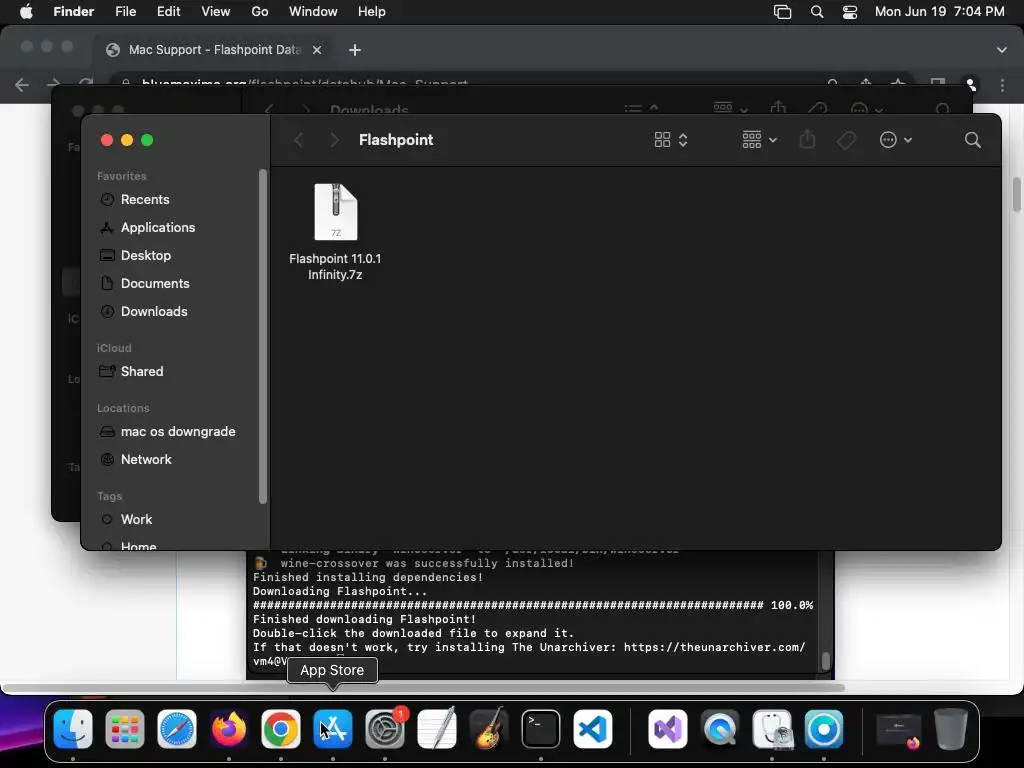Open Disk Utility from the Dock
The width and height of the screenshot is (1024, 768).
(x=772, y=729)
